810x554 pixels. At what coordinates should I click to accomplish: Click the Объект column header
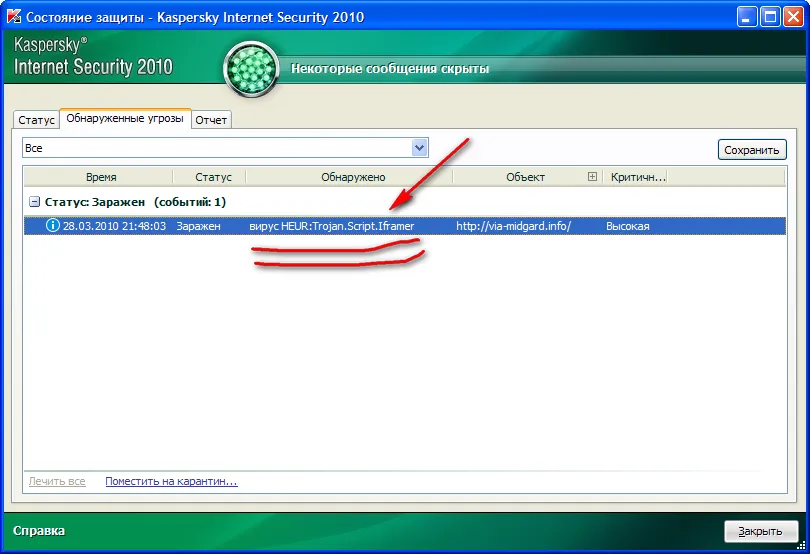(x=525, y=177)
